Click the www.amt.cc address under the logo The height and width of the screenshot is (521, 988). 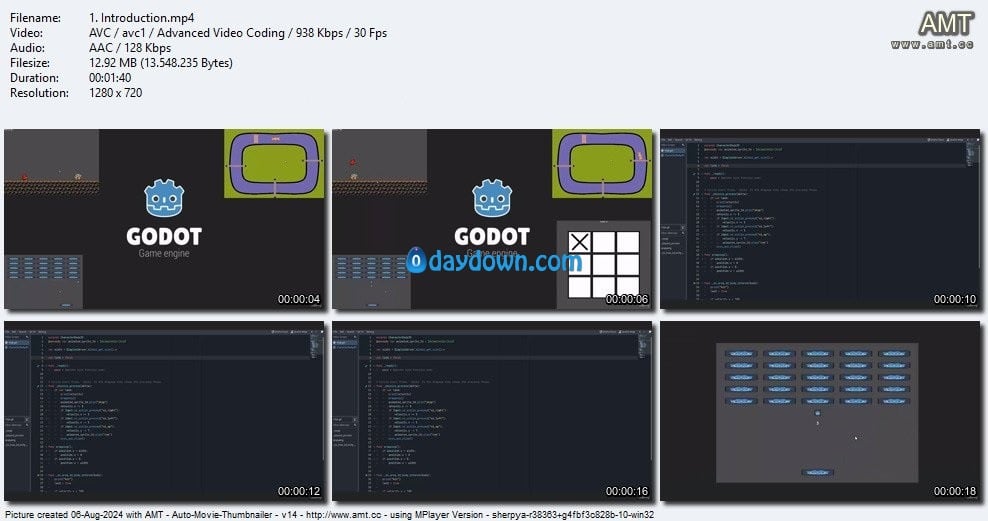click(932, 44)
